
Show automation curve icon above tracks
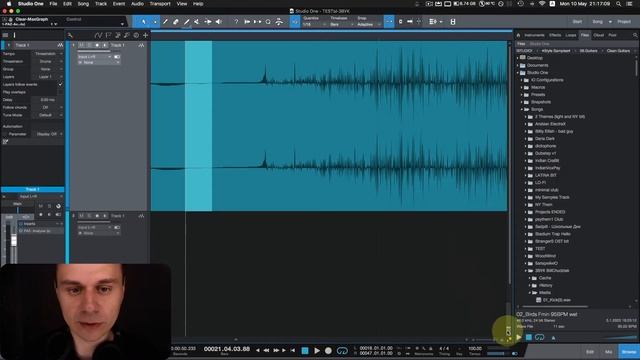98,36
